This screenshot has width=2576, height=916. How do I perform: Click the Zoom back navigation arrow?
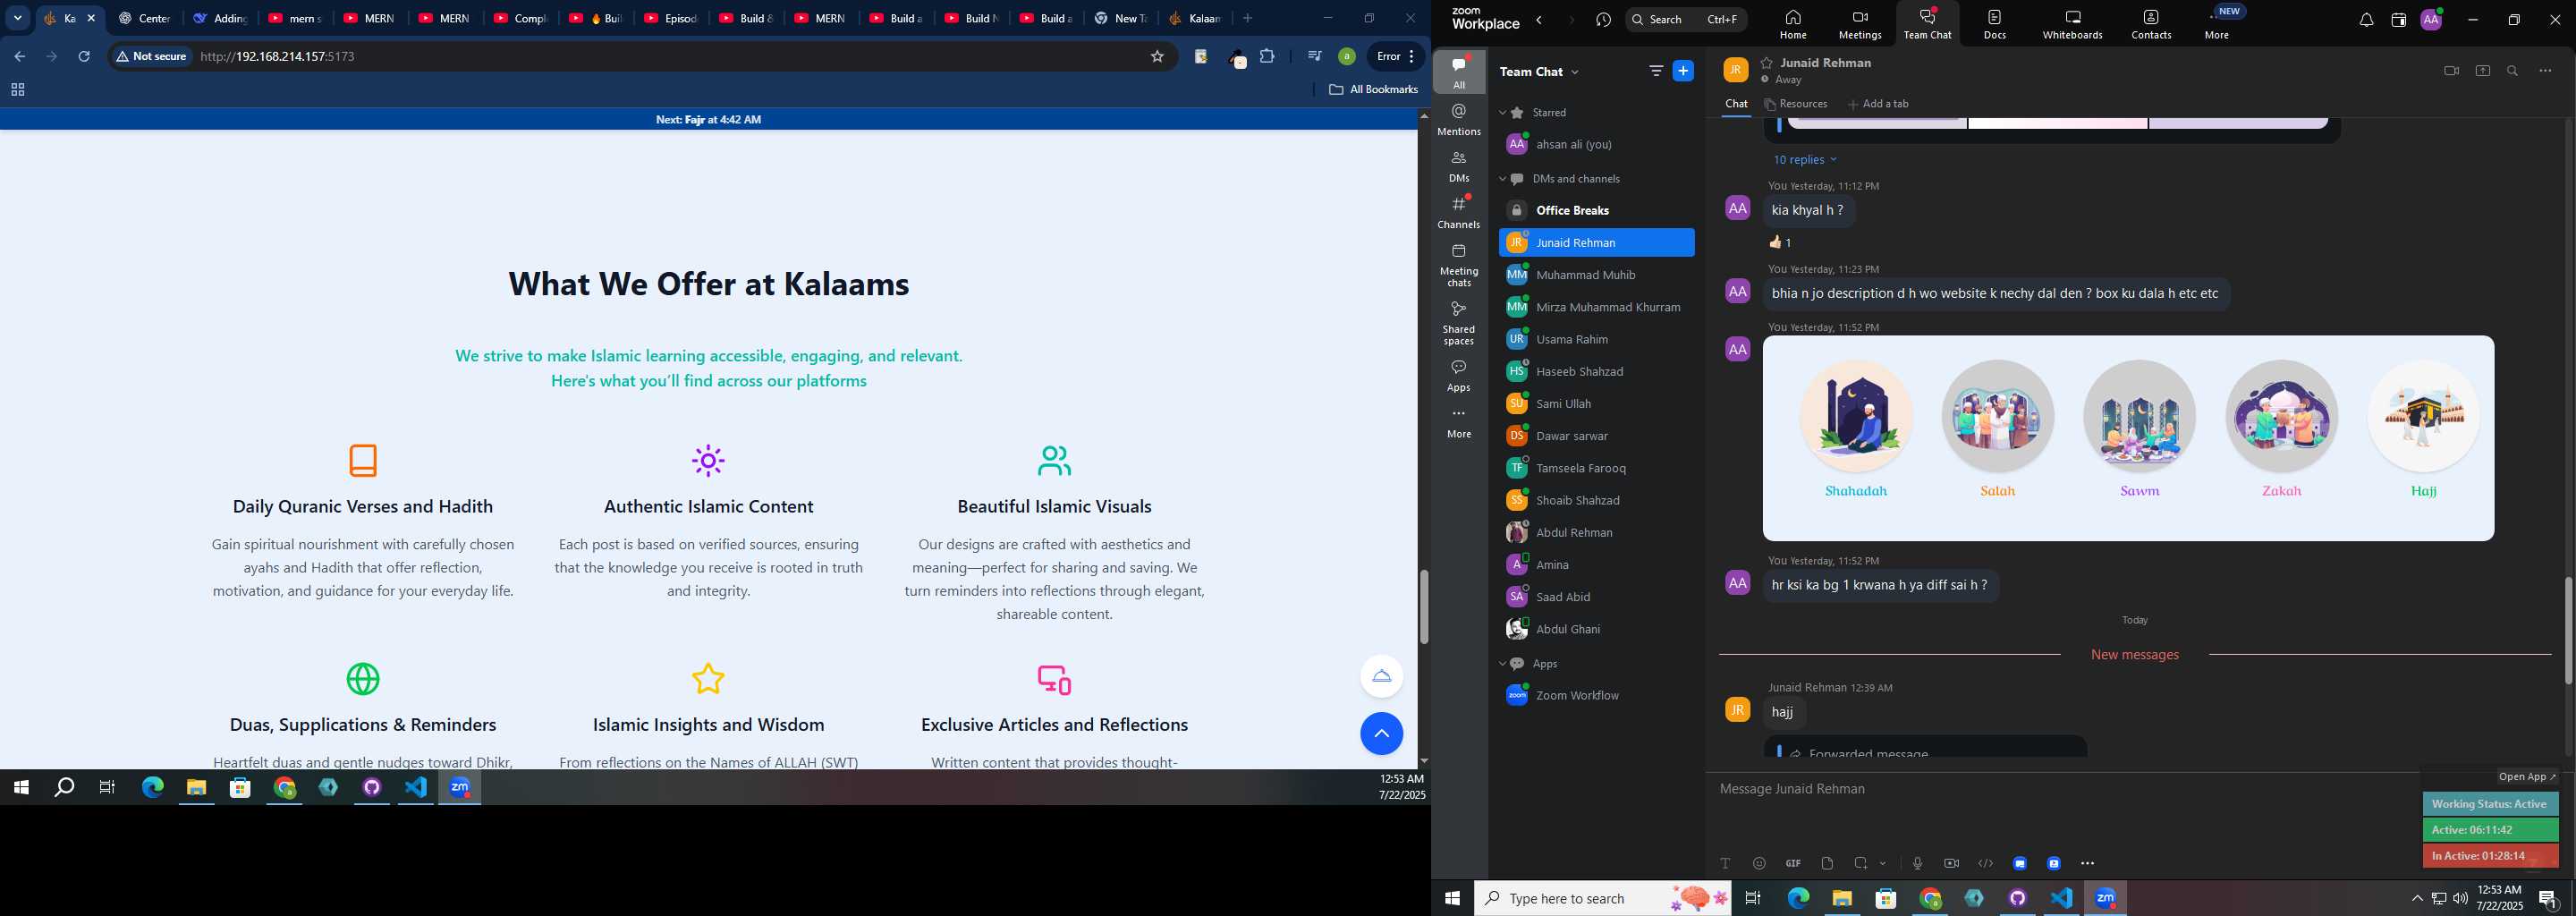click(x=1539, y=20)
